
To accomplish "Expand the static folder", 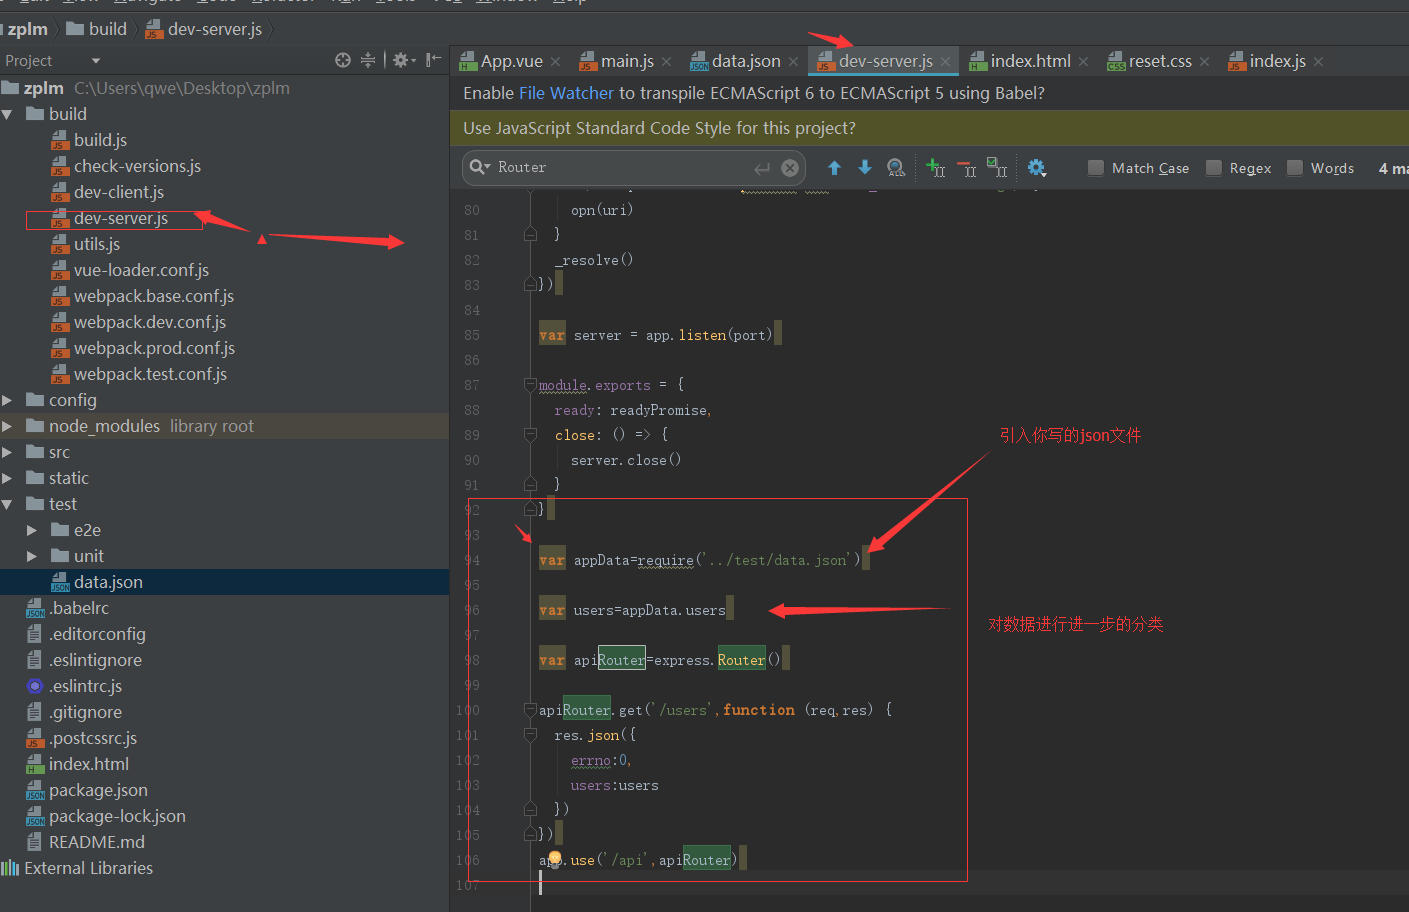I will point(7,478).
